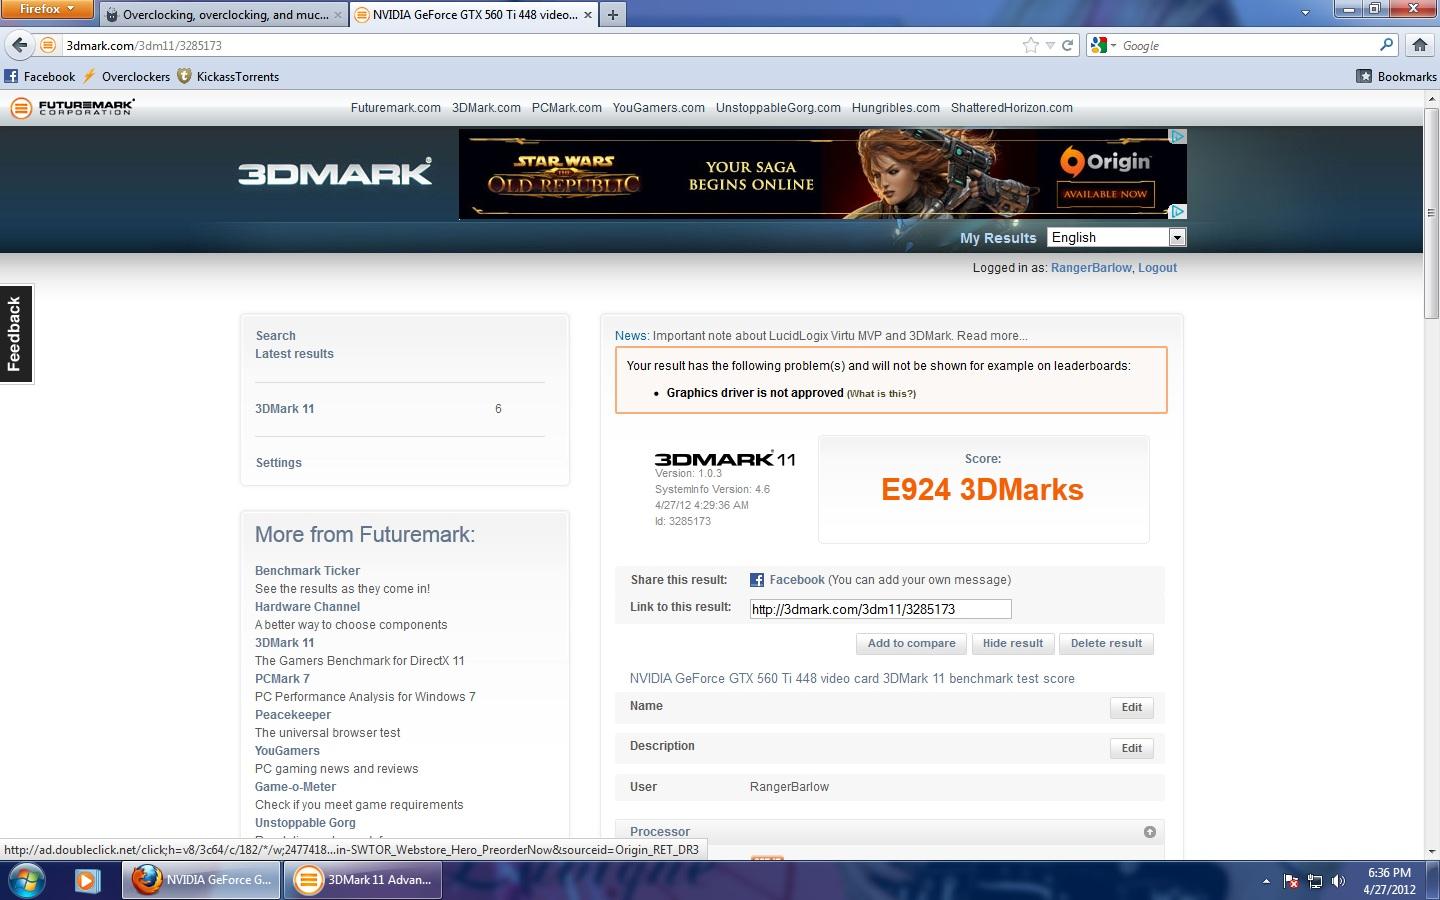Viewport: 1440px width, 900px height.
Task: Click the Logout link
Action: (x=1157, y=268)
